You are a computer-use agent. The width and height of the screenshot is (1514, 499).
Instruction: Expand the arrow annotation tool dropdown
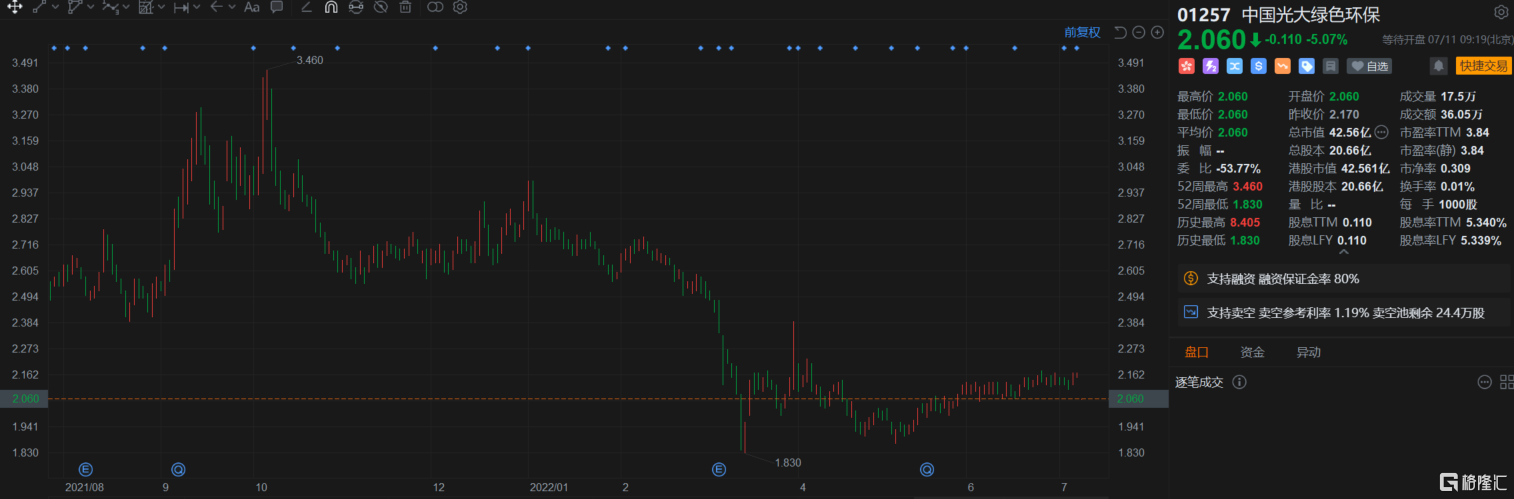(232, 7)
